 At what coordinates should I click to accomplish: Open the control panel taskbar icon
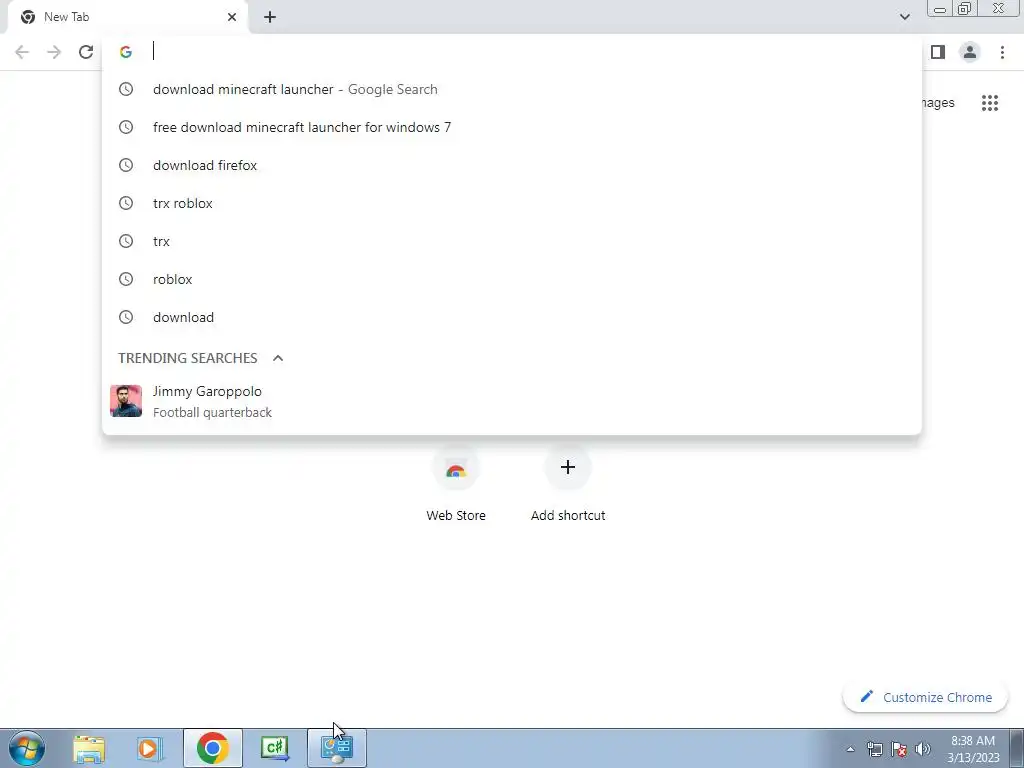point(337,748)
